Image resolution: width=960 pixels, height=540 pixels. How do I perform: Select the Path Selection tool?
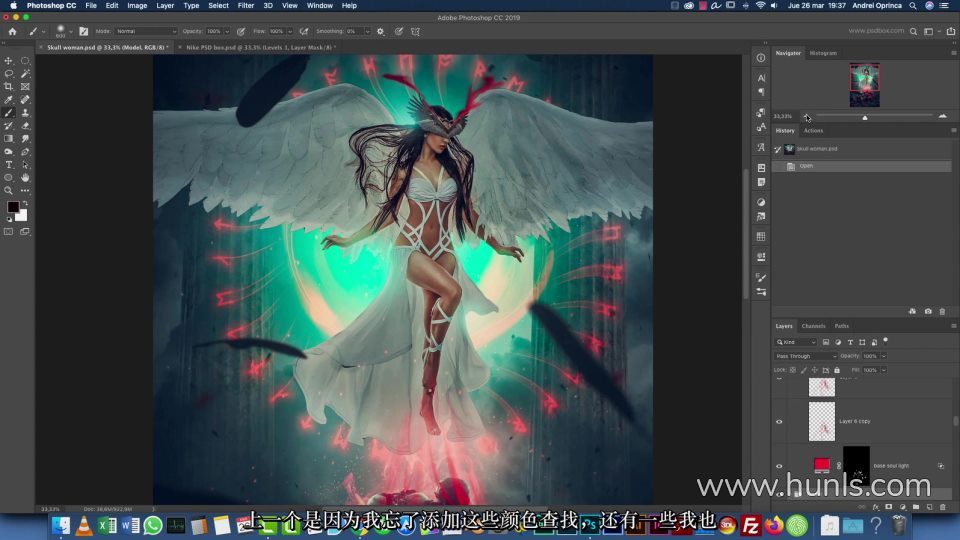click(x=25, y=165)
